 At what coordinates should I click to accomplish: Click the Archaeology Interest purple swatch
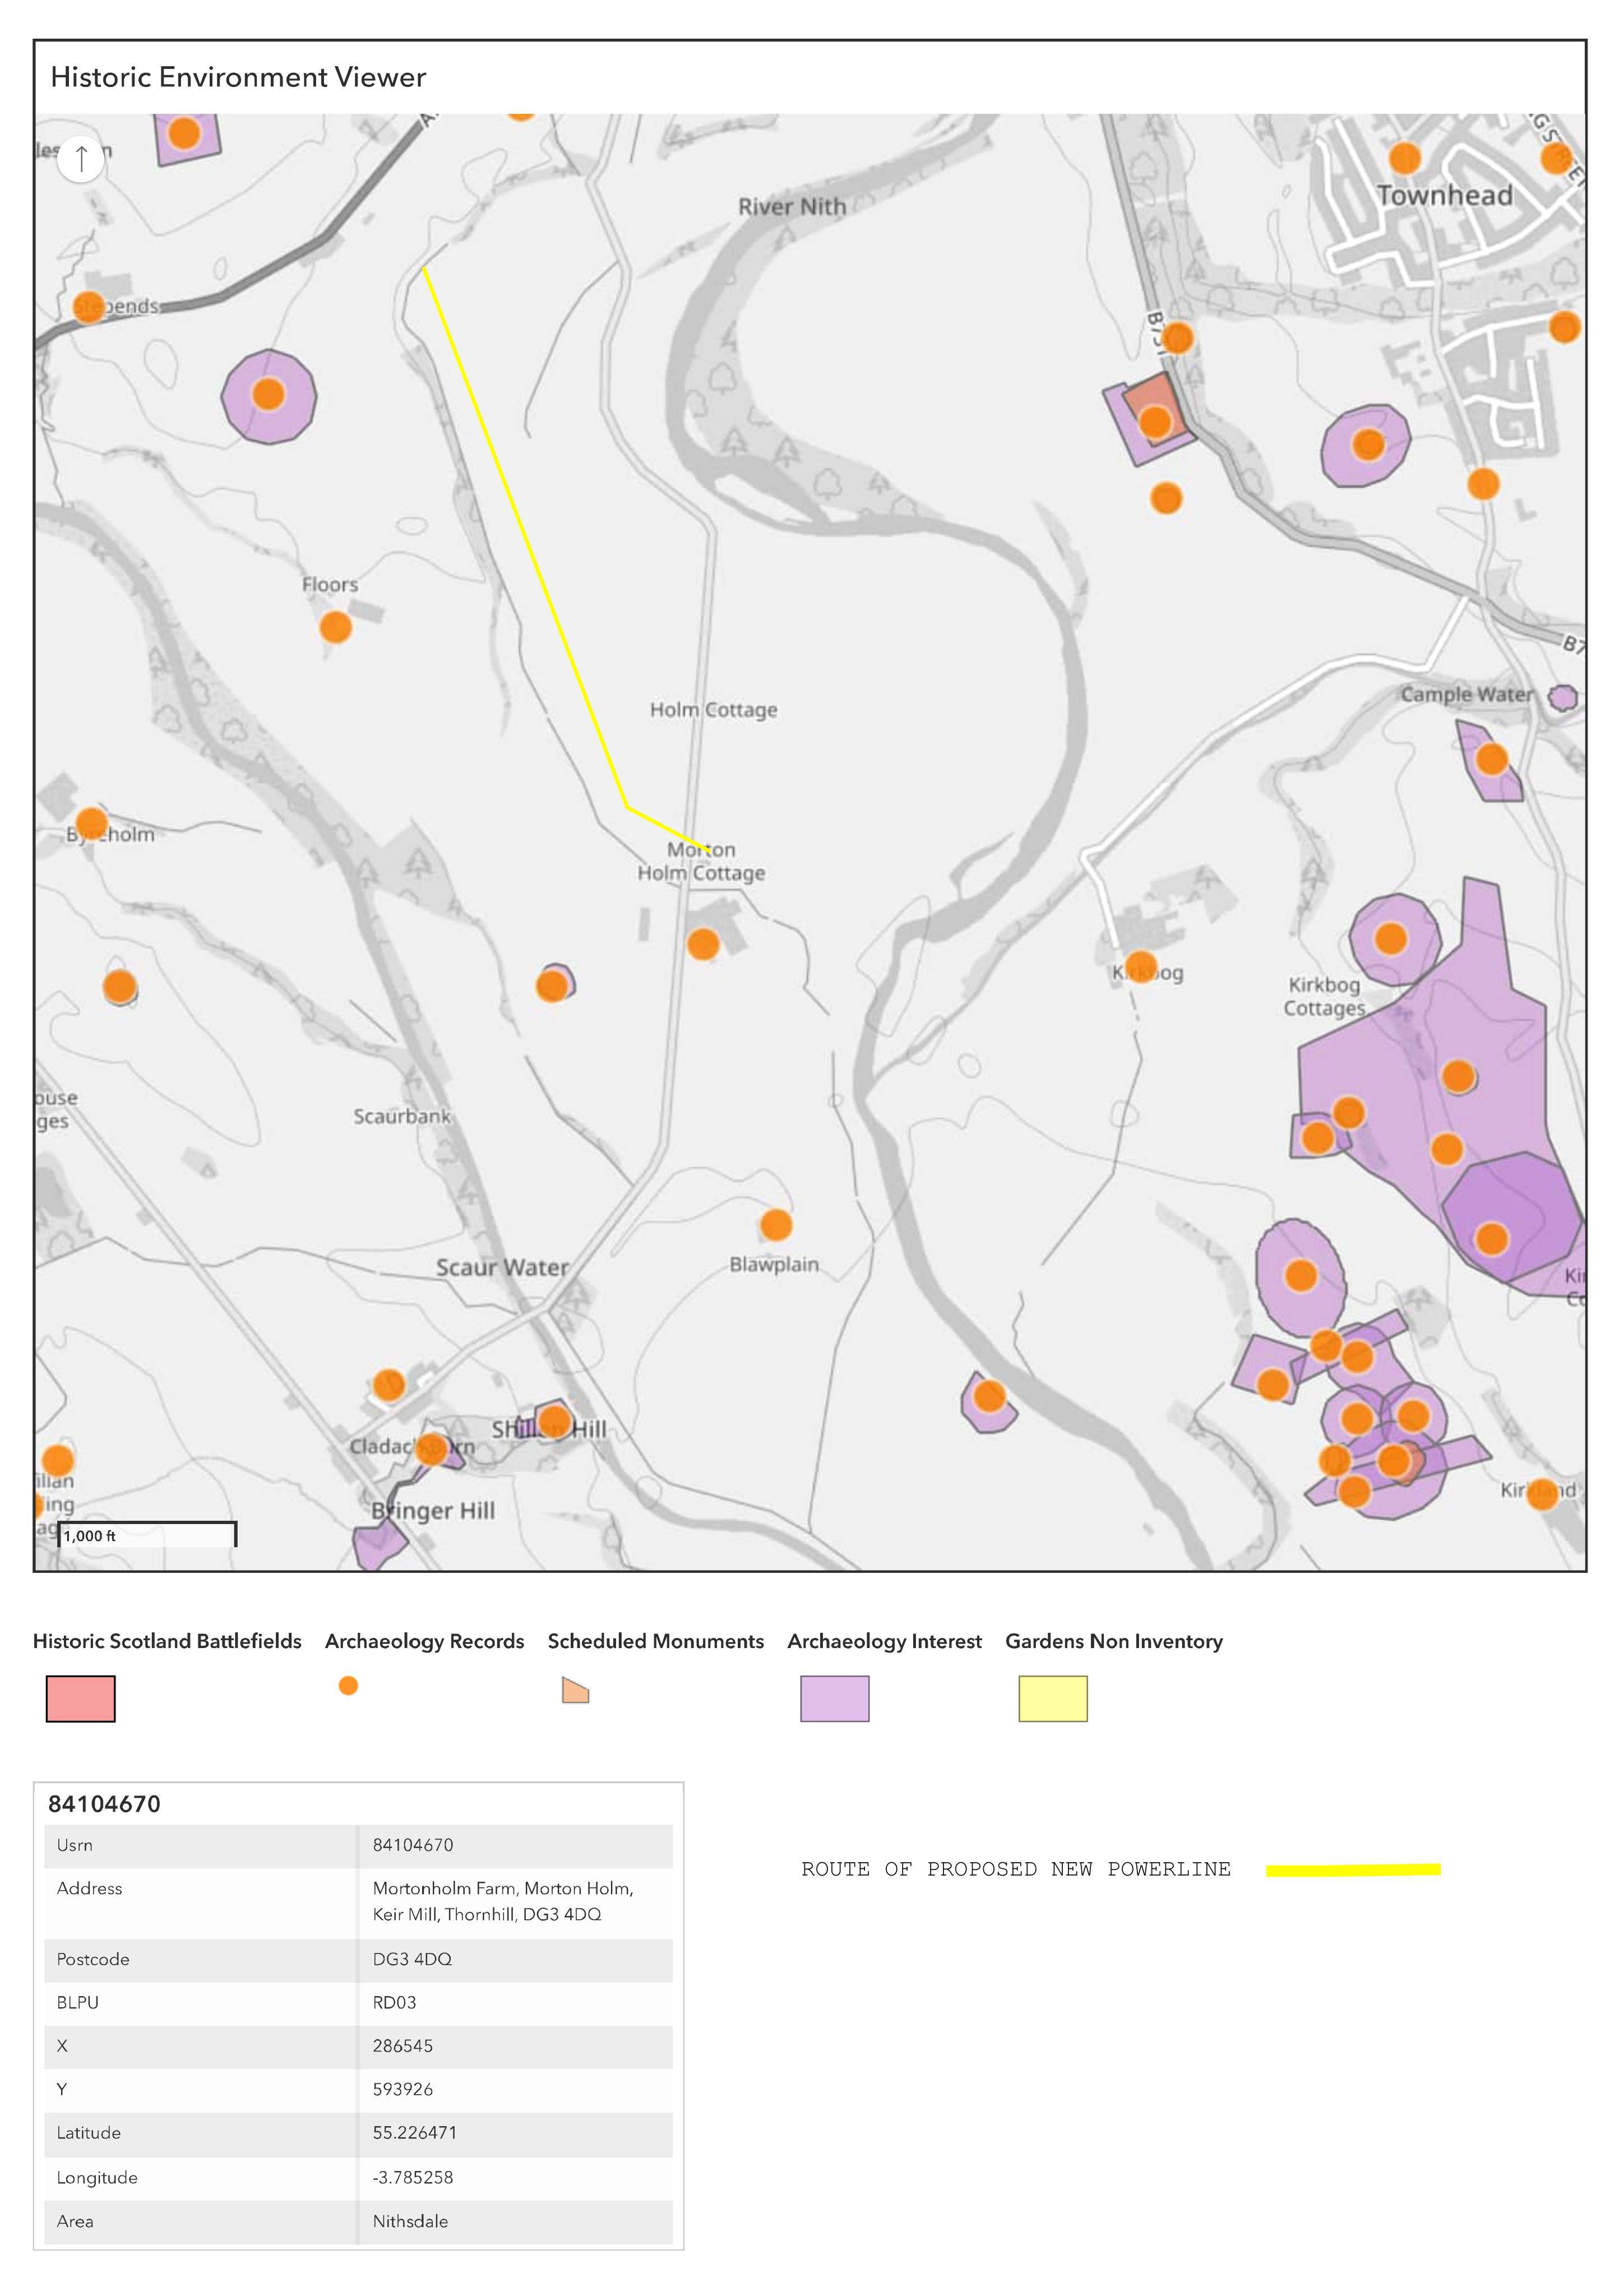[x=835, y=1698]
